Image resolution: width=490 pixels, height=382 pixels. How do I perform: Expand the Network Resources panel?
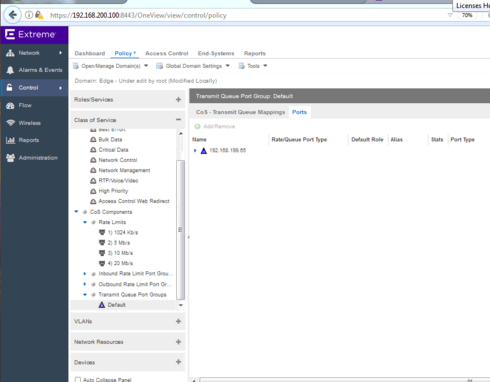[x=178, y=342]
